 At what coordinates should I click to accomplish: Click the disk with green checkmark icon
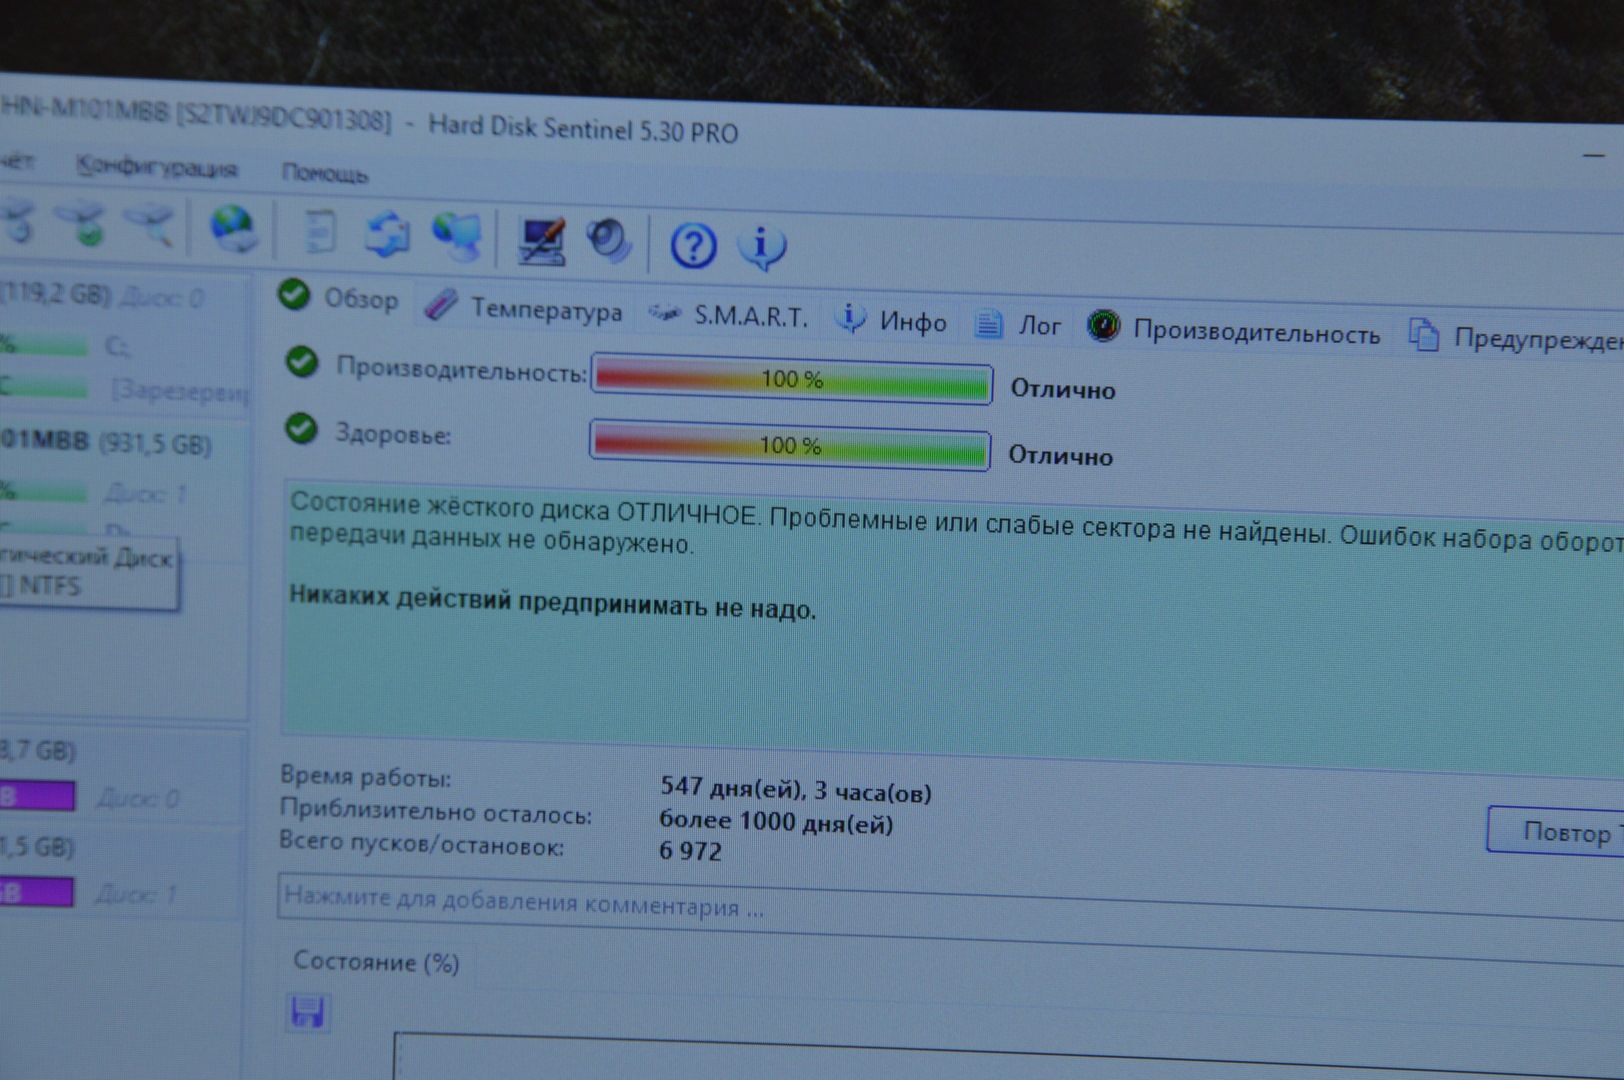(x=84, y=223)
